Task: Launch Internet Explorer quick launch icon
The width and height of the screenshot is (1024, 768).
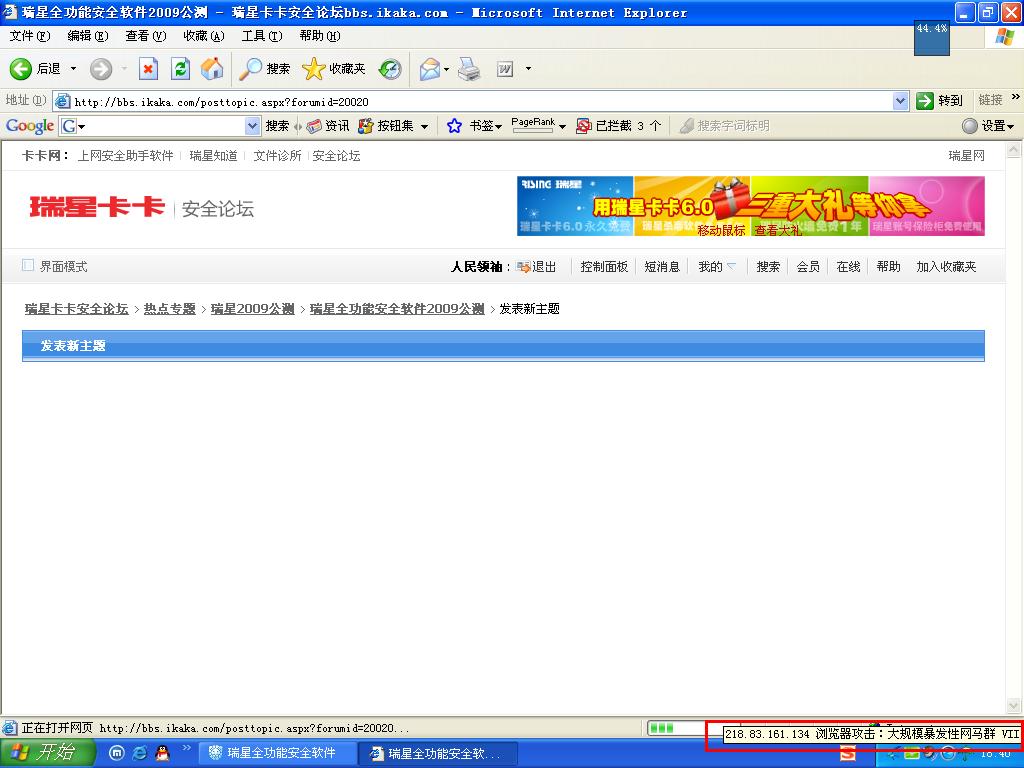Action: tap(139, 753)
